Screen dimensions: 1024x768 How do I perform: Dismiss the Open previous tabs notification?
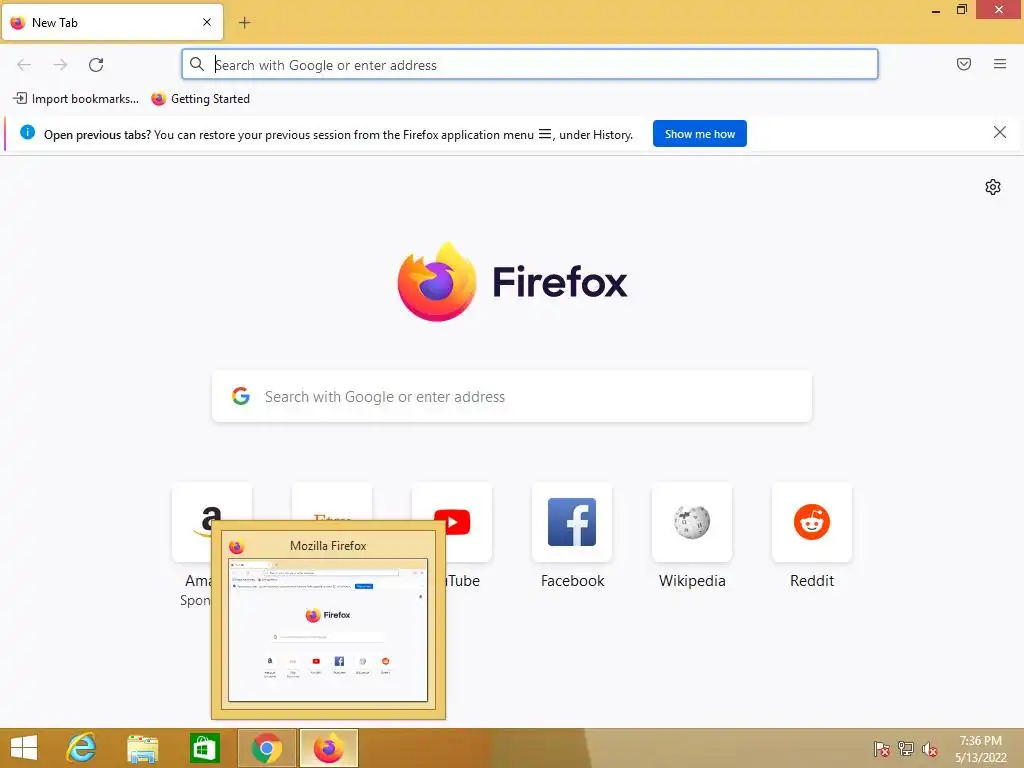click(999, 133)
